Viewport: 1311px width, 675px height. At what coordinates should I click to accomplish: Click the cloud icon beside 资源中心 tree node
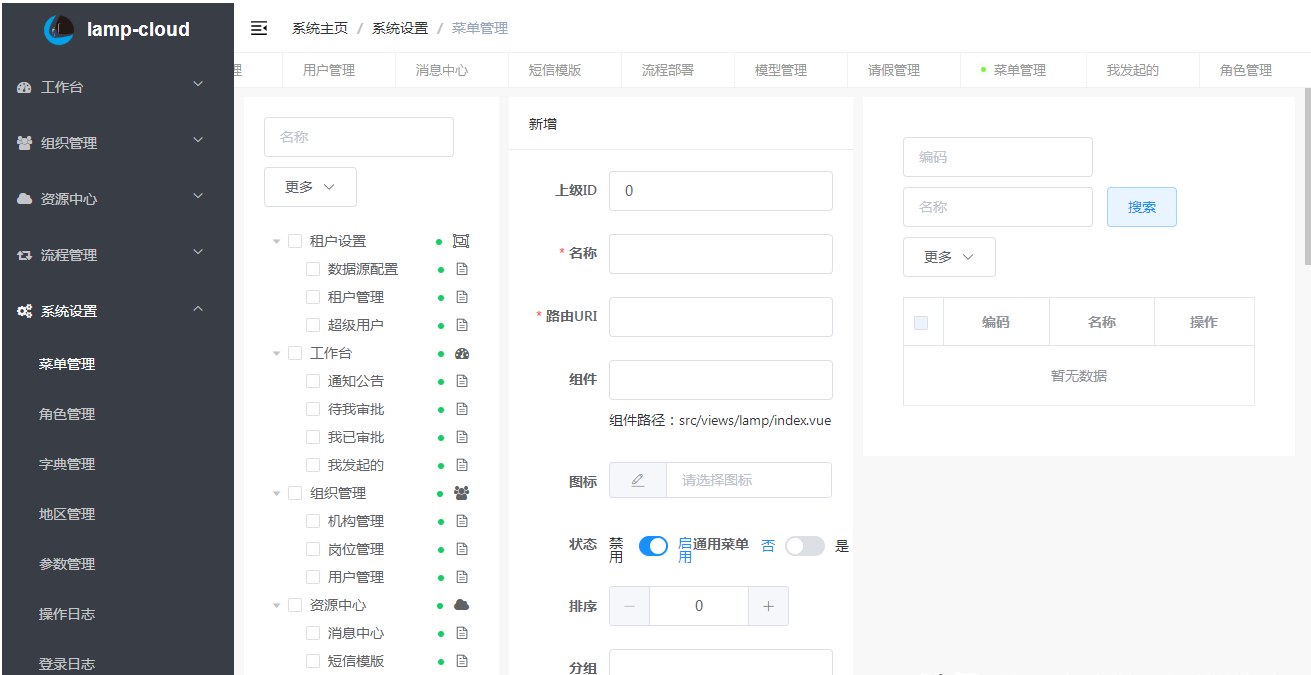(x=461, y=605)
